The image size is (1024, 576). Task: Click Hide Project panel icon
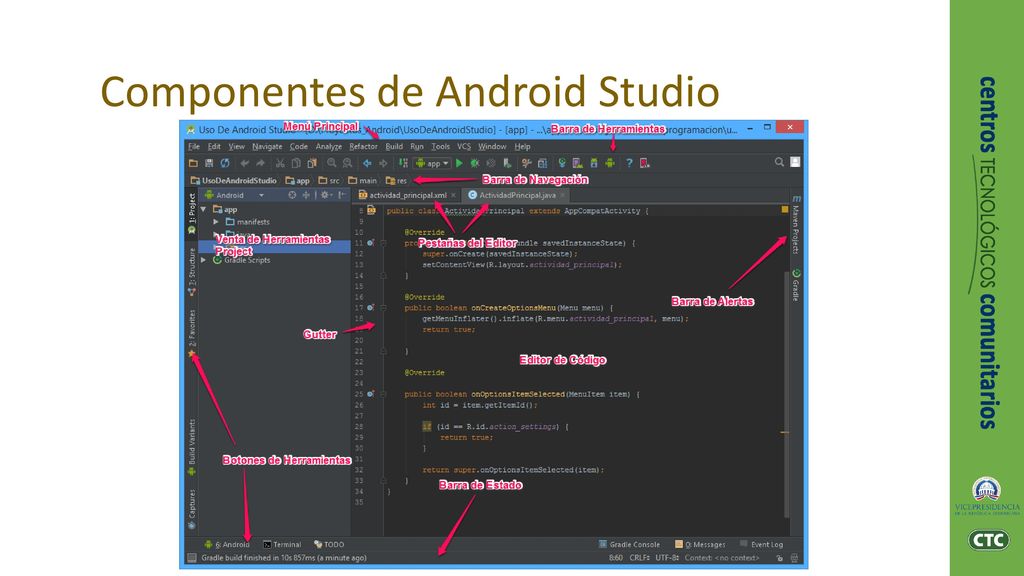[x=342, y=195]
